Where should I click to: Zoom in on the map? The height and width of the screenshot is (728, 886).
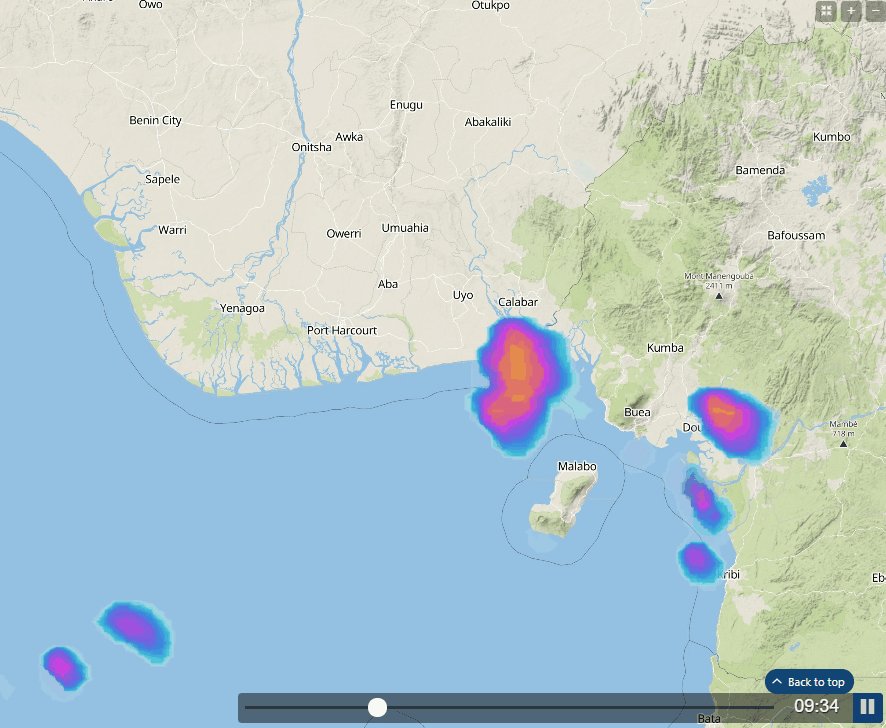[x=851, y=11]
